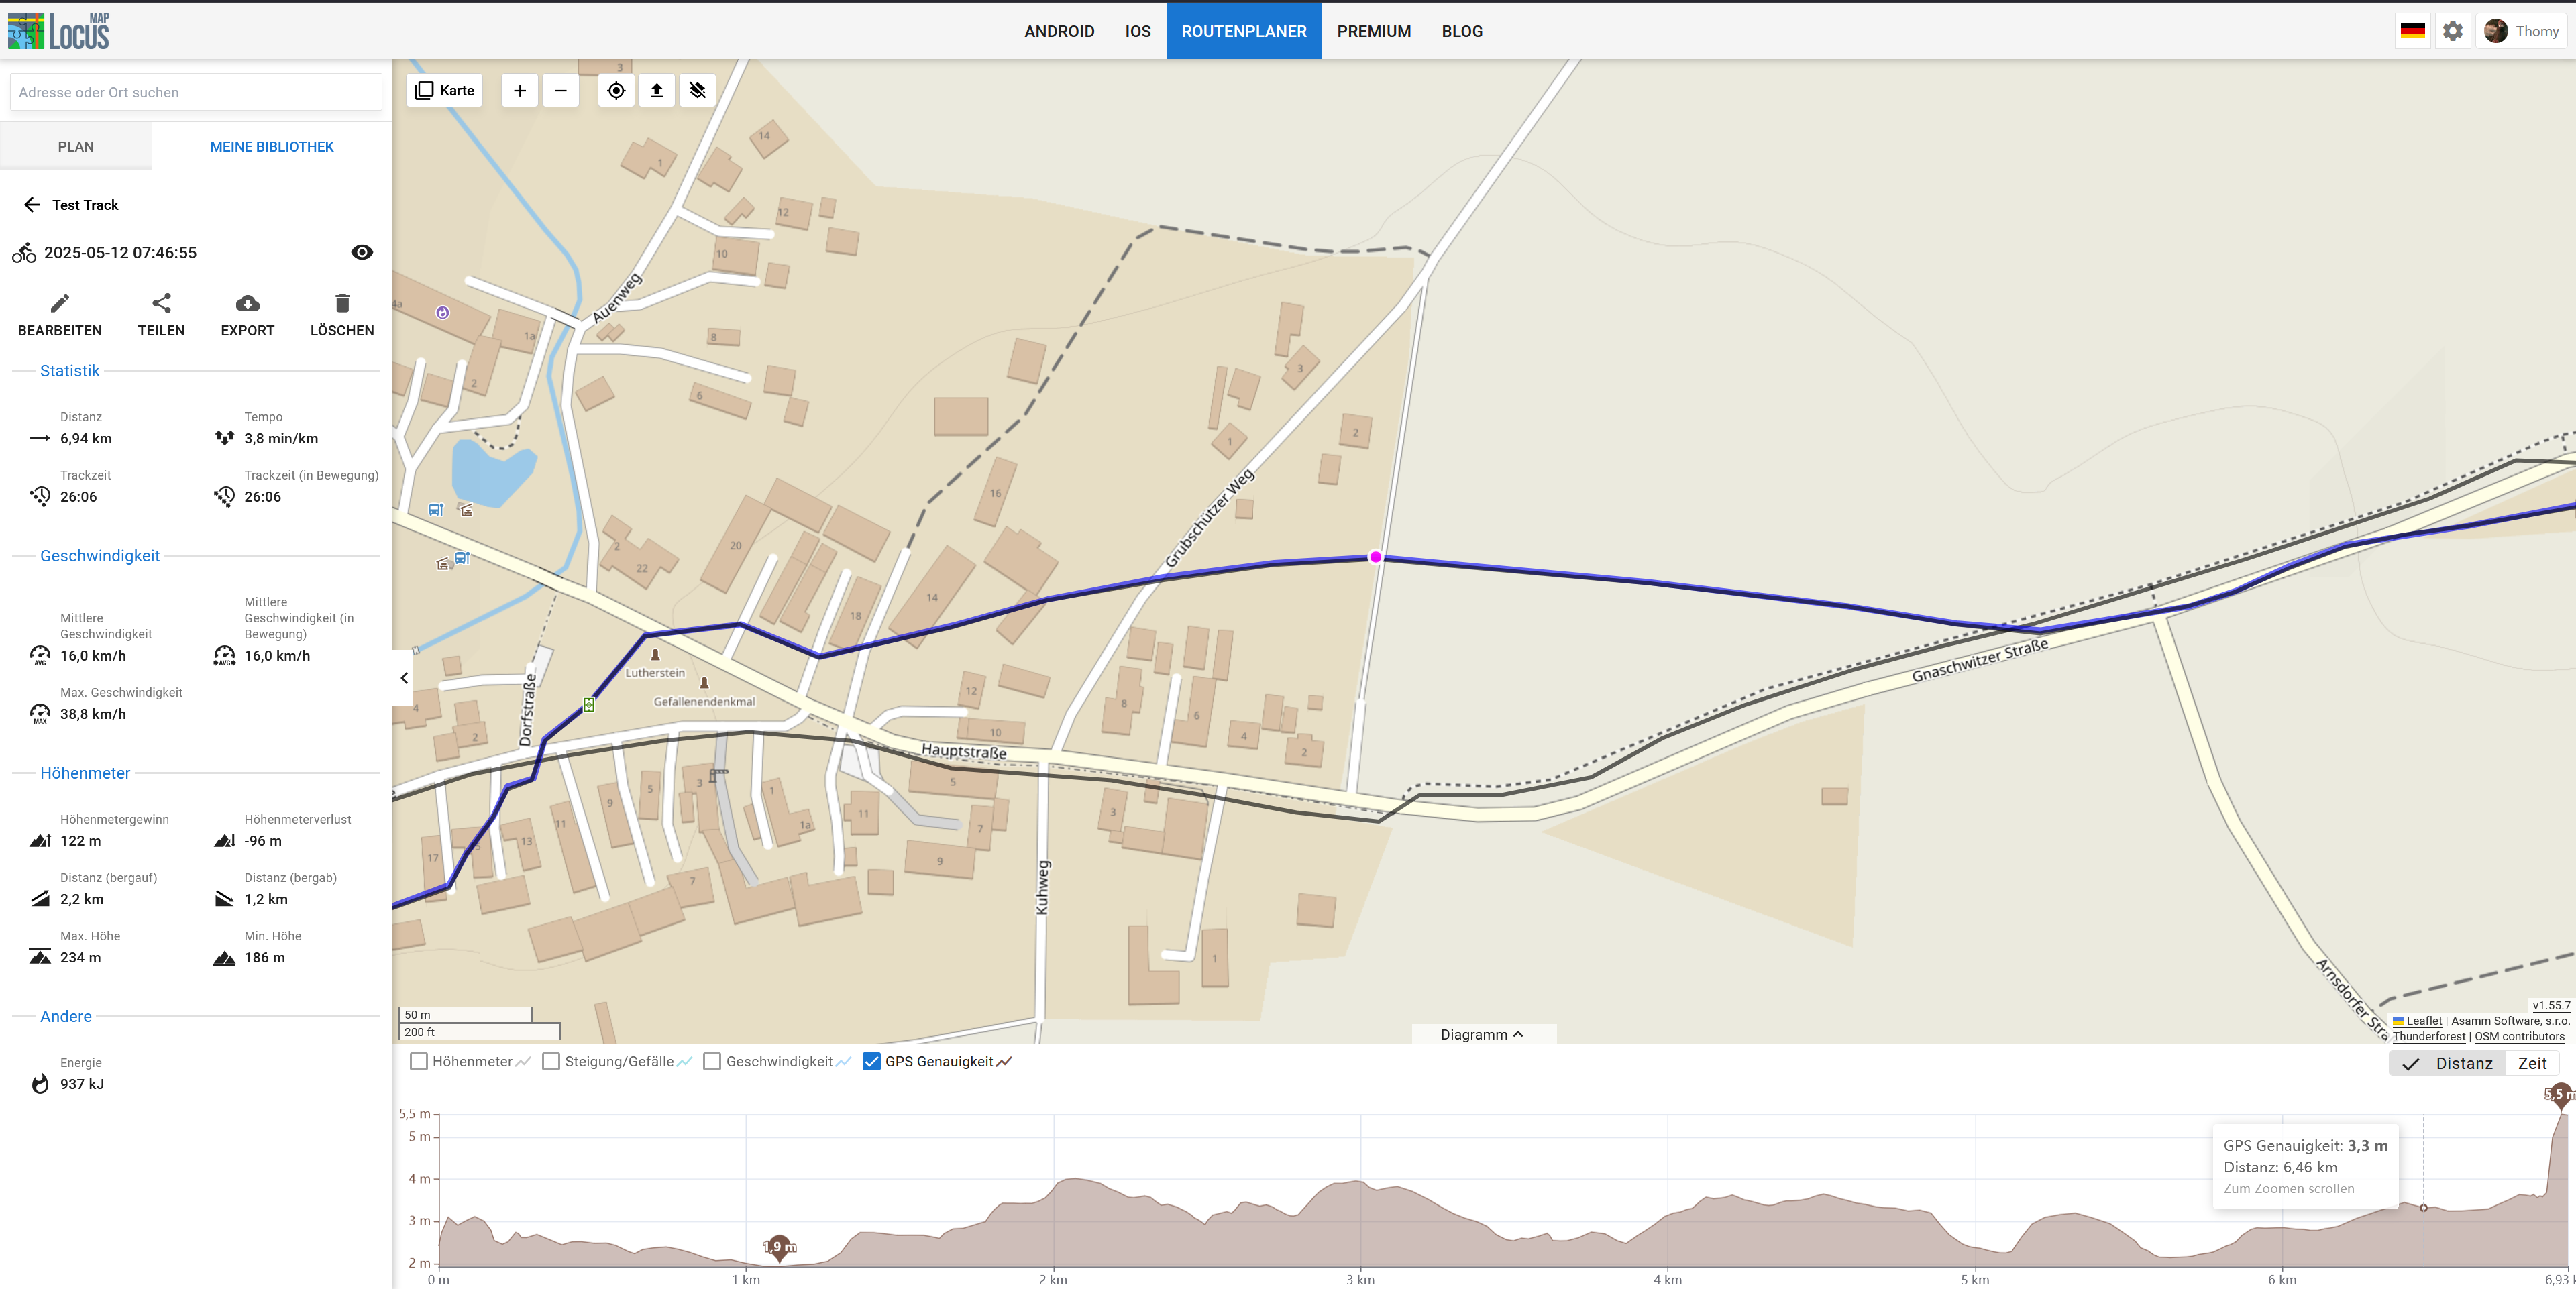Switch chart axis to Zeit

2531,1063
